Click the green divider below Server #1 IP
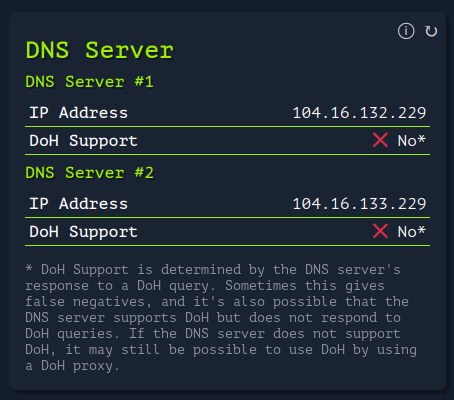Image resolution: width=454 pixels, height=400 pixels. coord(227,127)
